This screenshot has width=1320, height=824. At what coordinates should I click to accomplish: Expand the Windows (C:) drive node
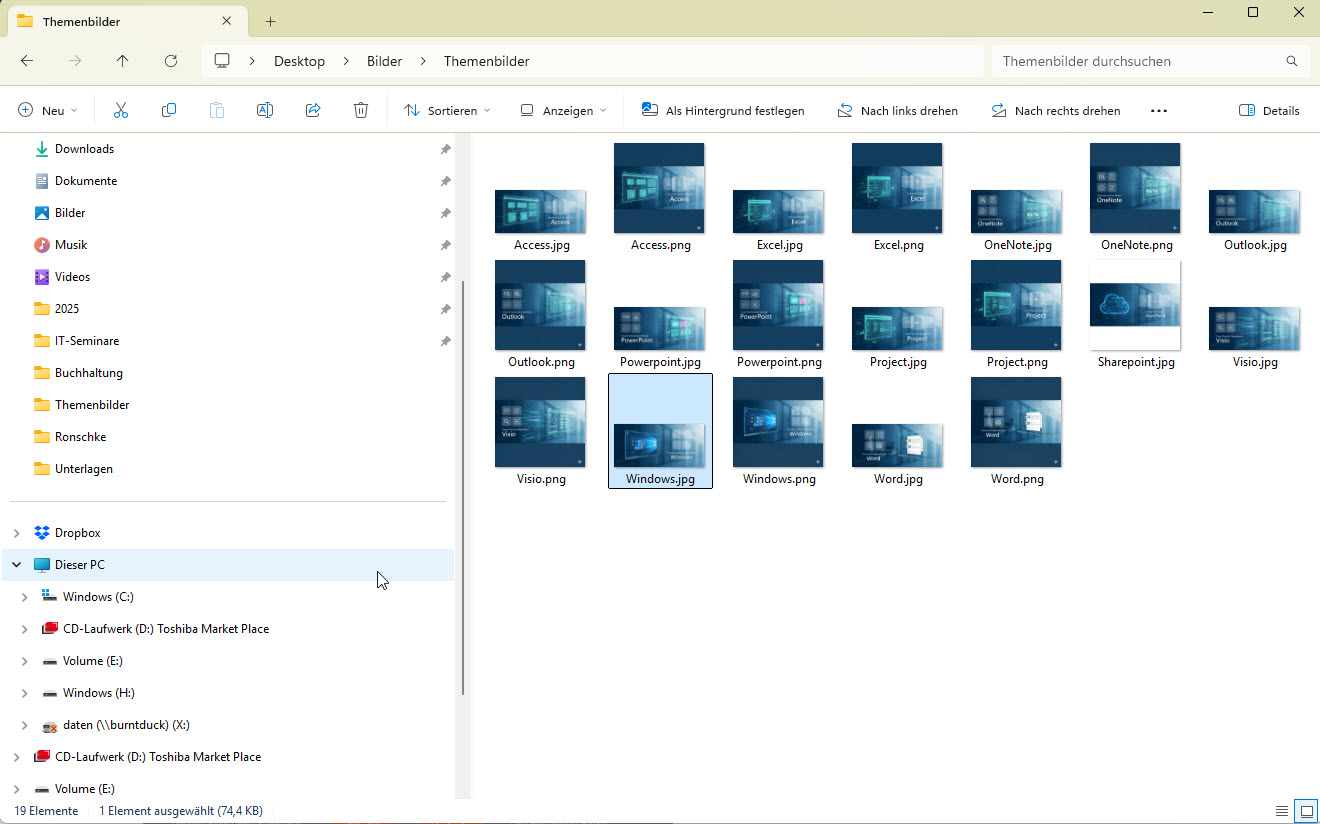click(x=24, y=597)
